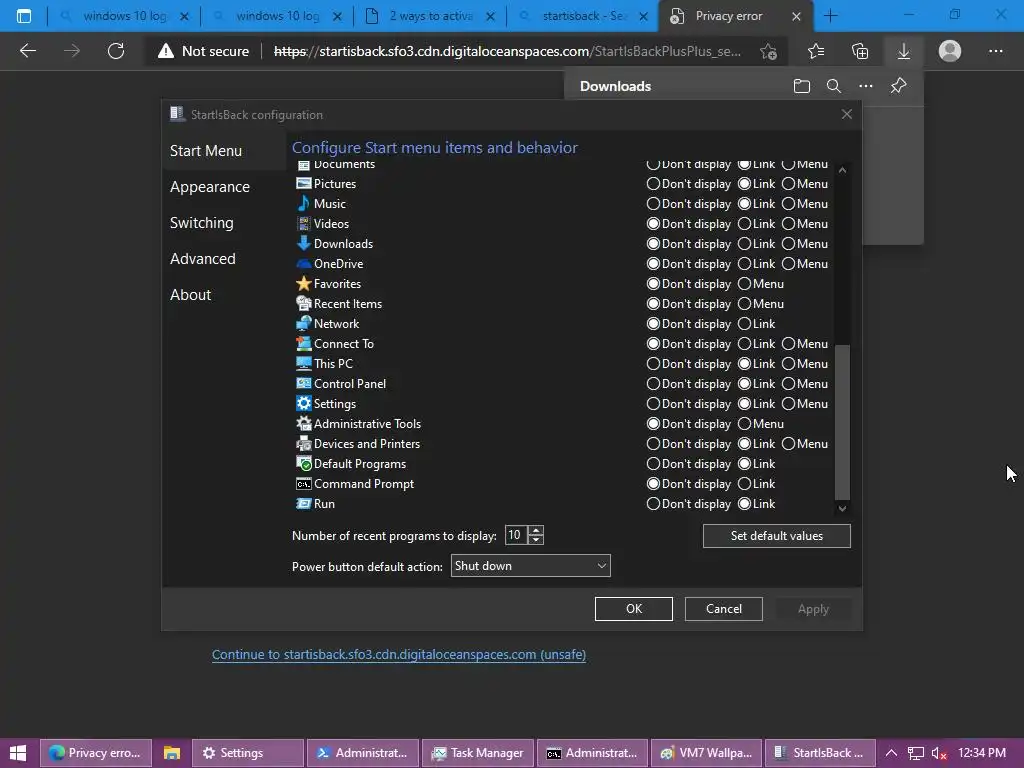The height and width of the screenshot is (768, 1024).
Task: Set Downloads row to Menu
Action: [x=805, y=244]
